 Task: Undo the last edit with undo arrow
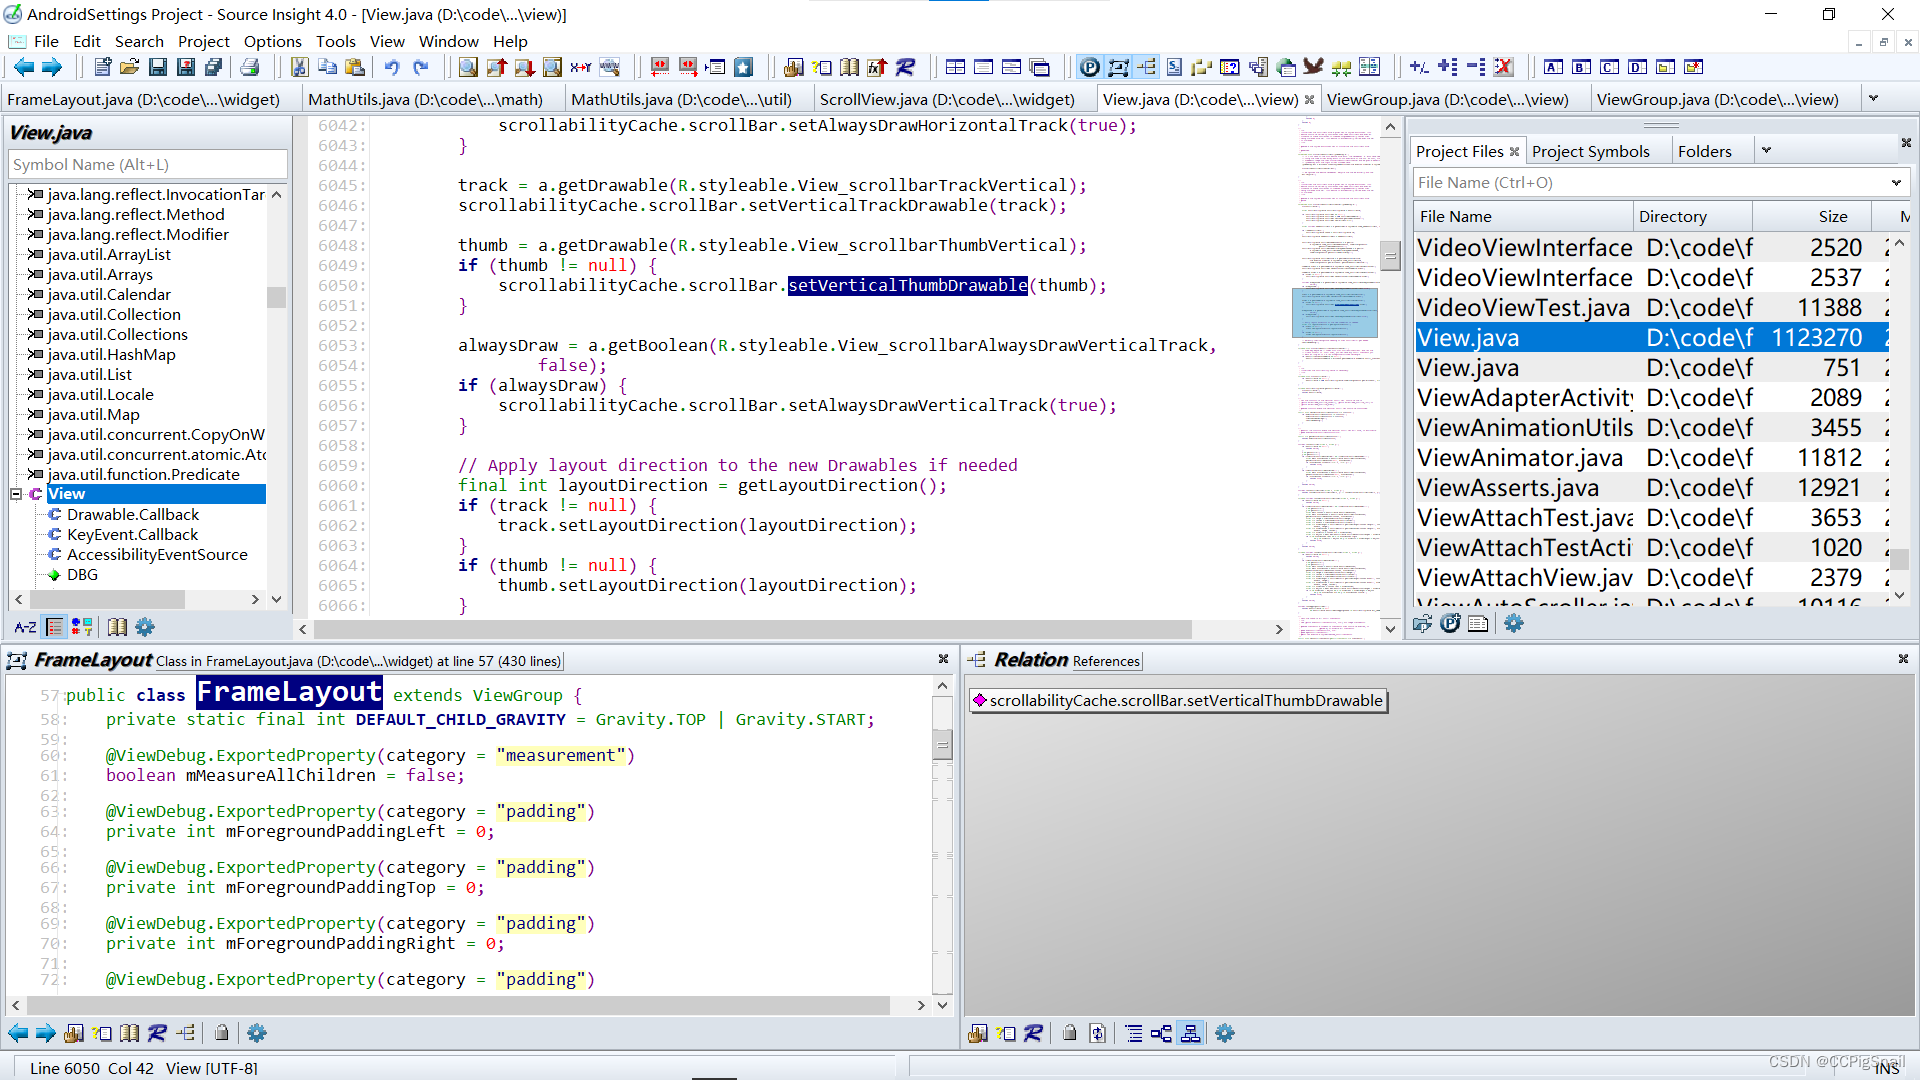coord(392,67)
